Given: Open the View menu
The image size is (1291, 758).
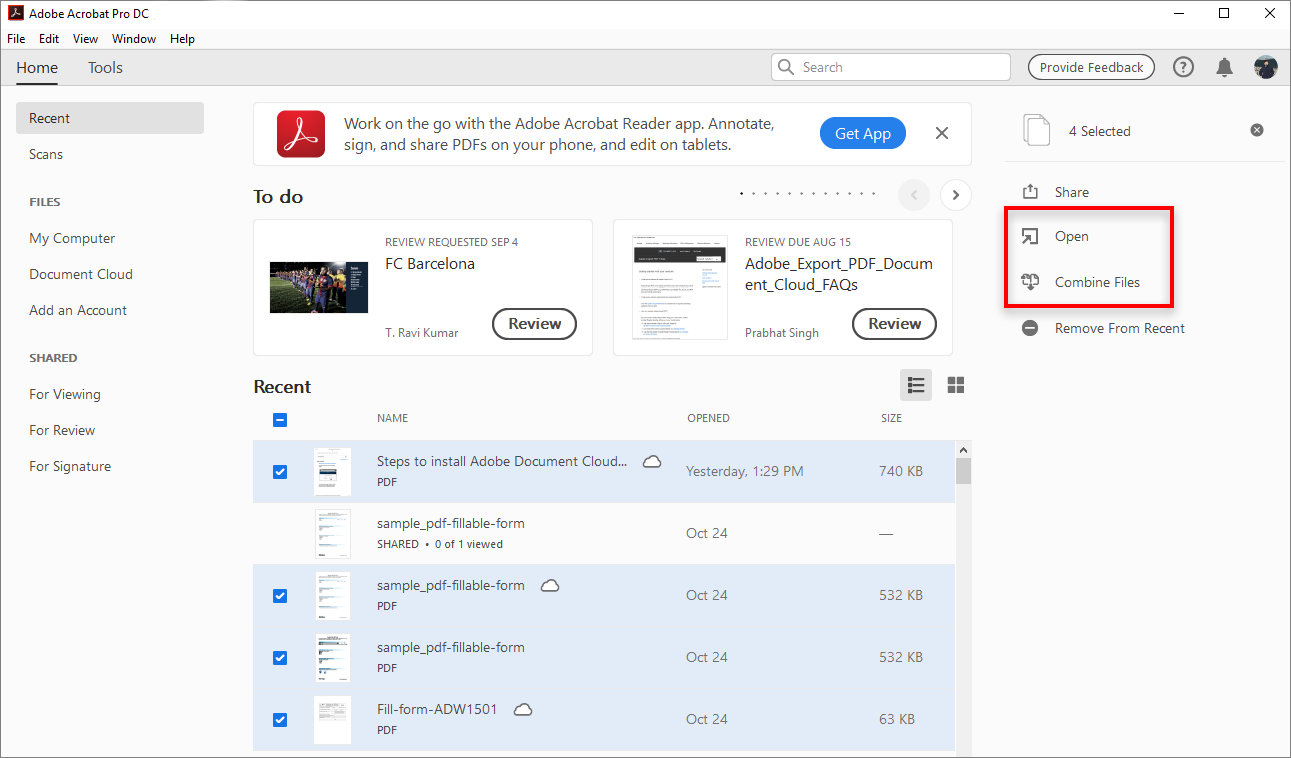Looking at the screenshot, I should (85, 39).
